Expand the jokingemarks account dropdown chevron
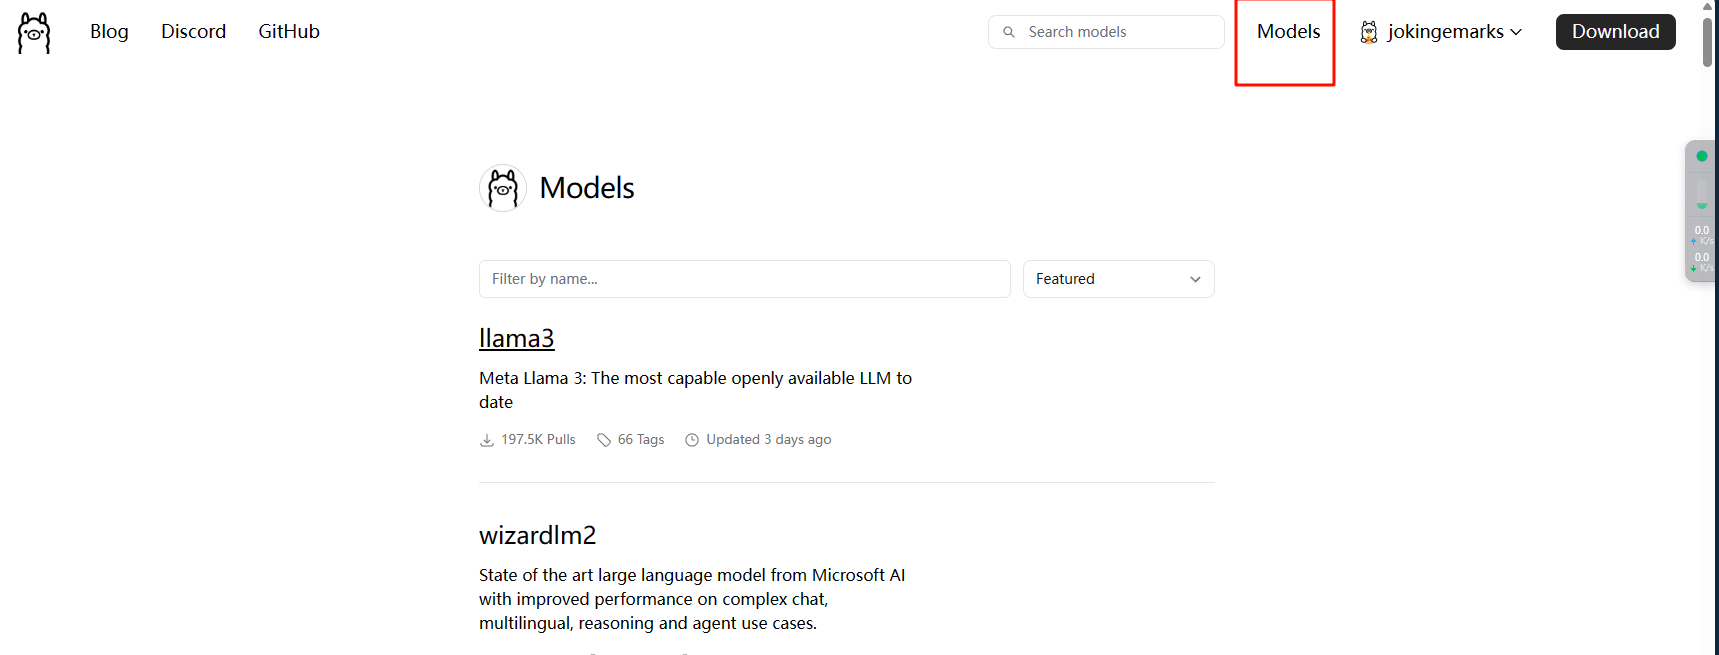Image resolution: width=1719 pixels, height=655 pixels. pyautogui.click(x=1517, y=32)
